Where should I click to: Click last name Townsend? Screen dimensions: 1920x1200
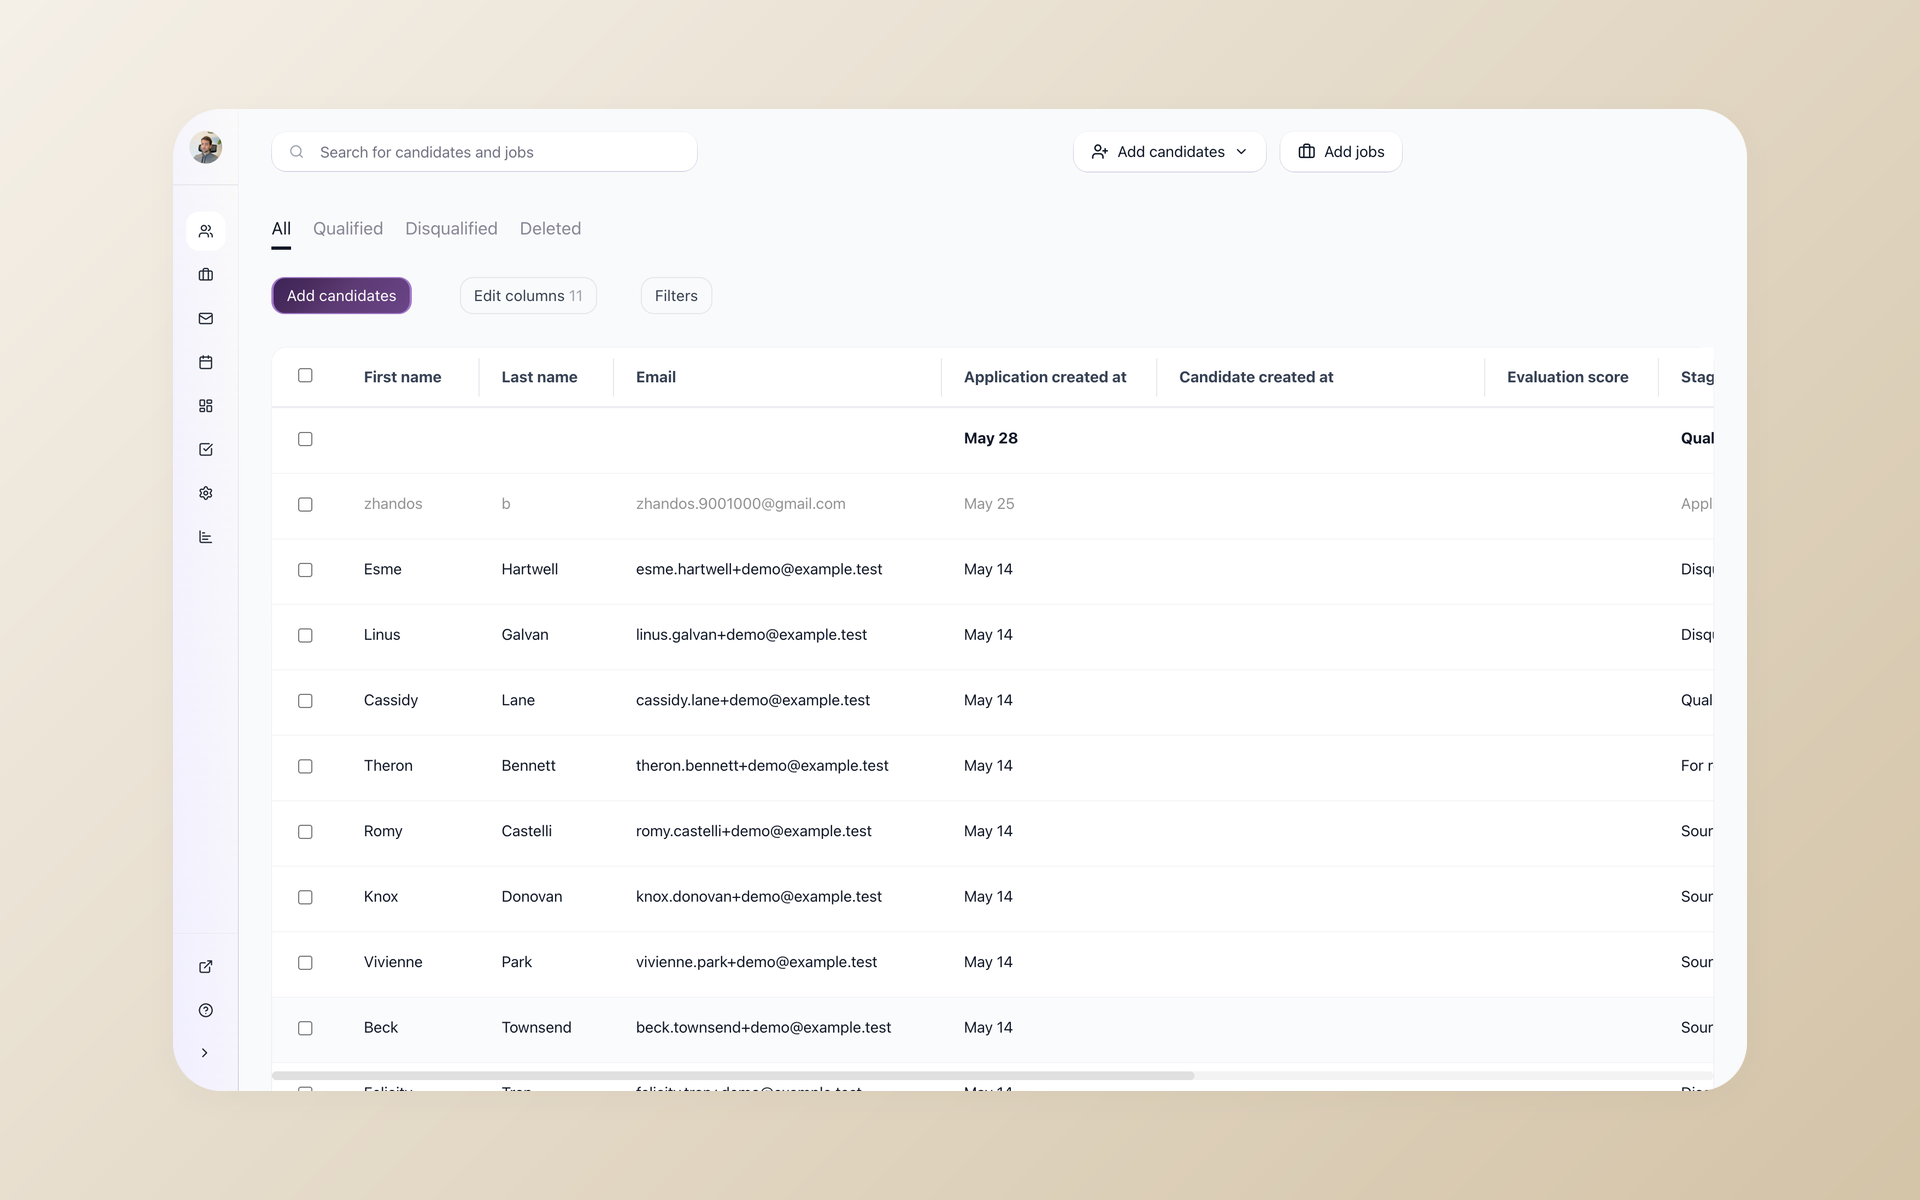coord(536,1028)
